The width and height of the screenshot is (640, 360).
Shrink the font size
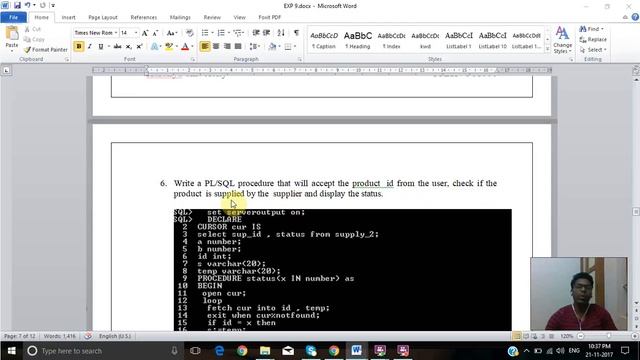point(155,33)
